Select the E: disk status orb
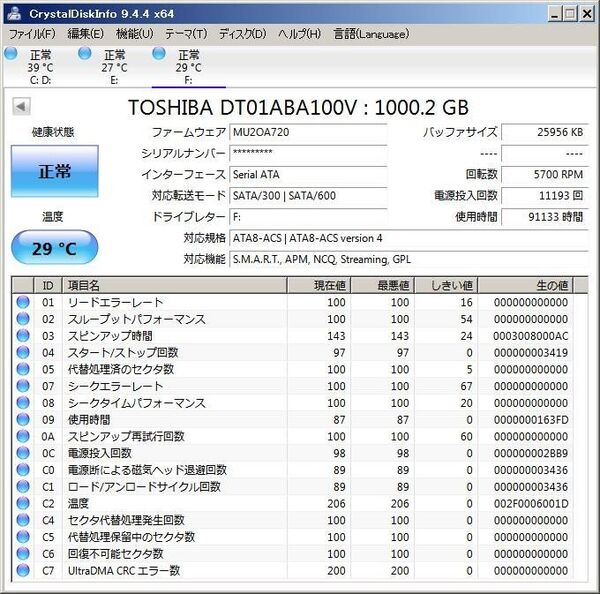Screen dimensions: 600x594 (x=85, y=54)
